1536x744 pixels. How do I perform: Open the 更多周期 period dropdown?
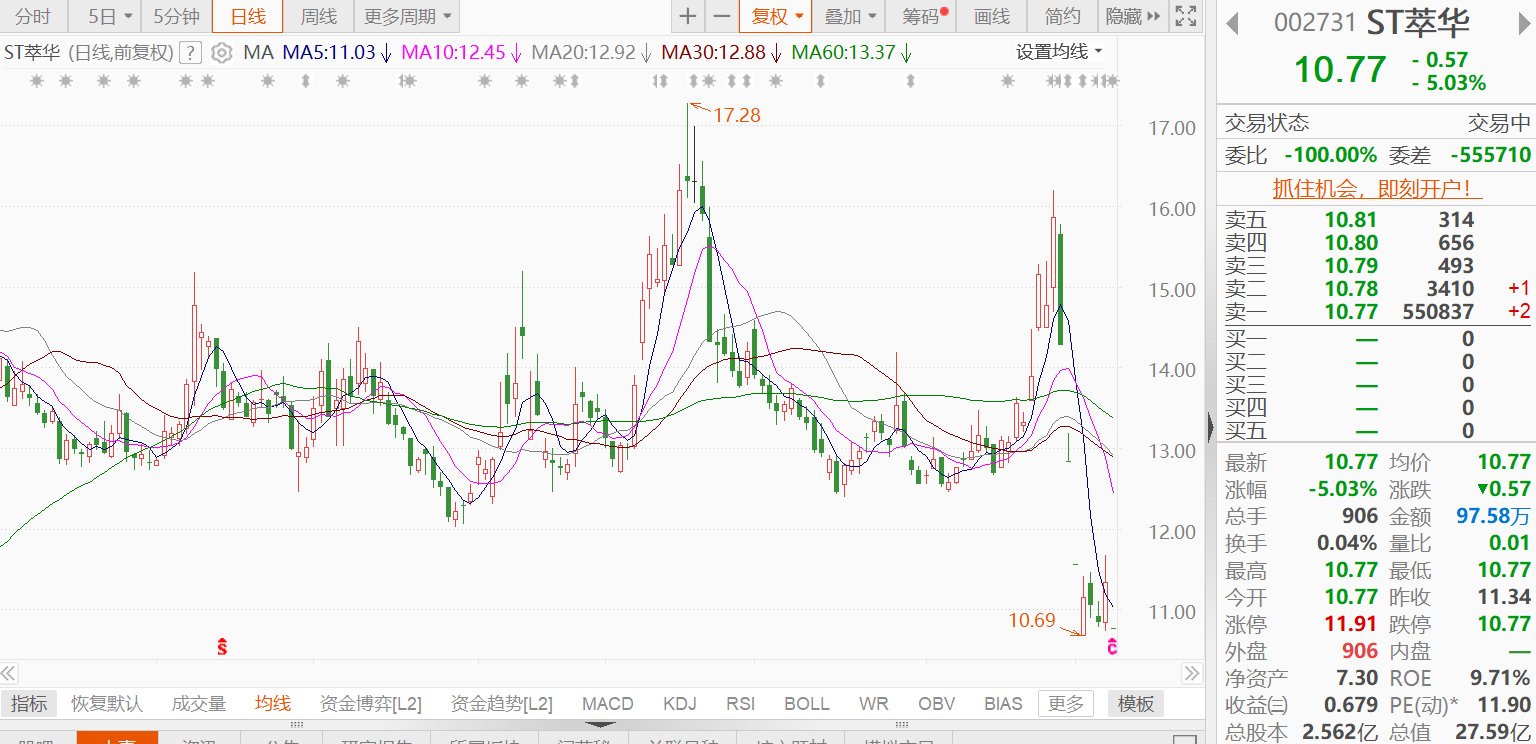pyautogui.click(x=406, y=17)
